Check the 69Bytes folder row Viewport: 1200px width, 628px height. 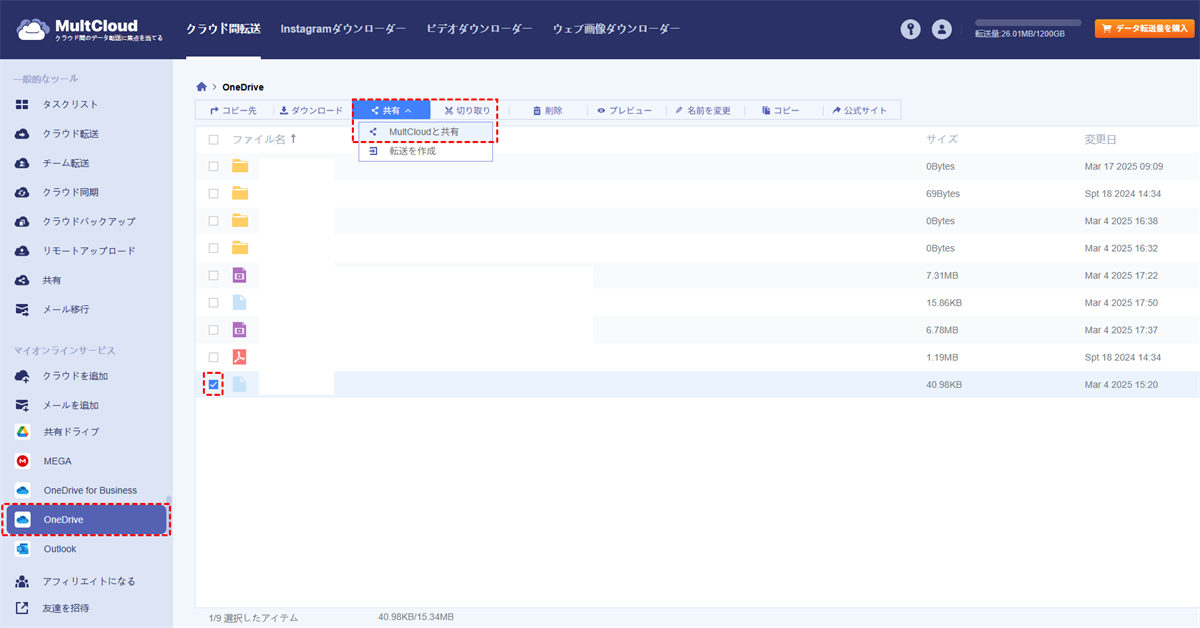[x=213, y=193]
